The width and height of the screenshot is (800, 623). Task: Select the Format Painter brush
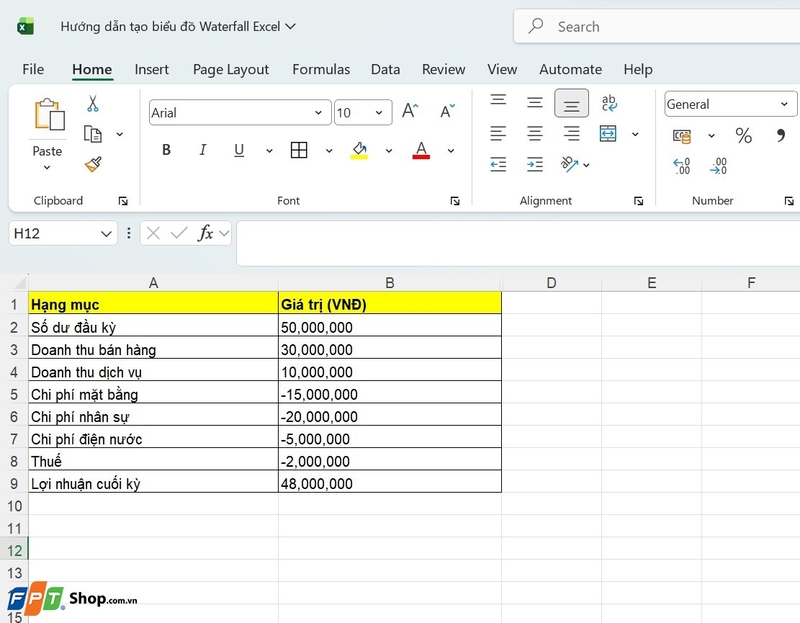point(93,164)
